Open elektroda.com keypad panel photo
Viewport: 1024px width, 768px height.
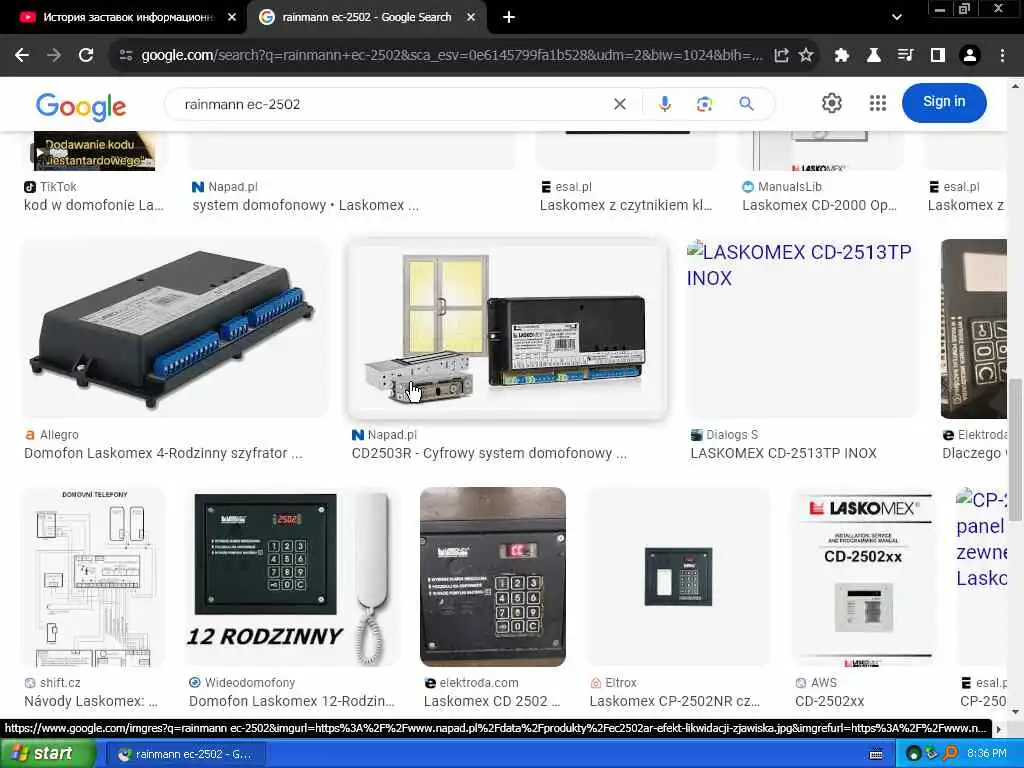[493, 577]
